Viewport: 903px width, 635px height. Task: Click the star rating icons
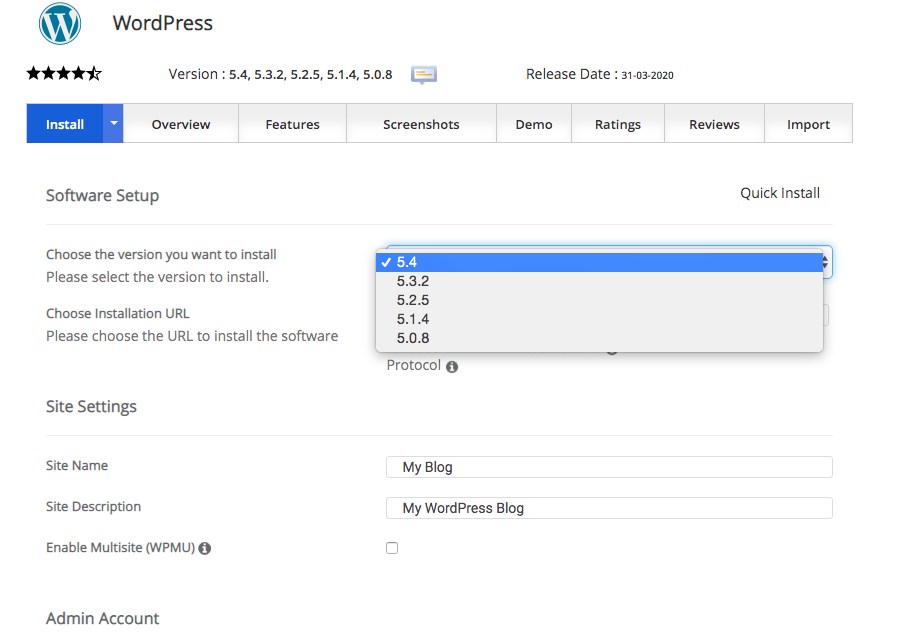pyautogui.click(x=64, y=74)
